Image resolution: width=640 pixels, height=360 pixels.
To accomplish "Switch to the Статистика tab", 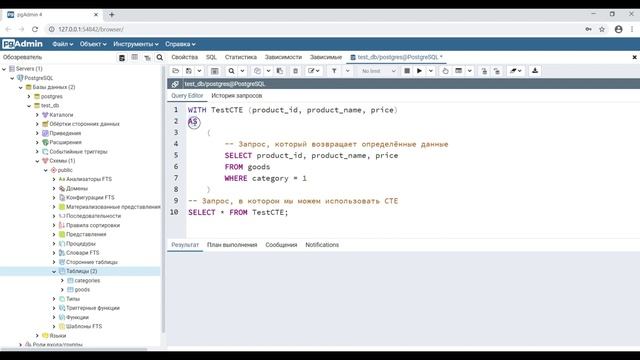I will coord(241,57).
